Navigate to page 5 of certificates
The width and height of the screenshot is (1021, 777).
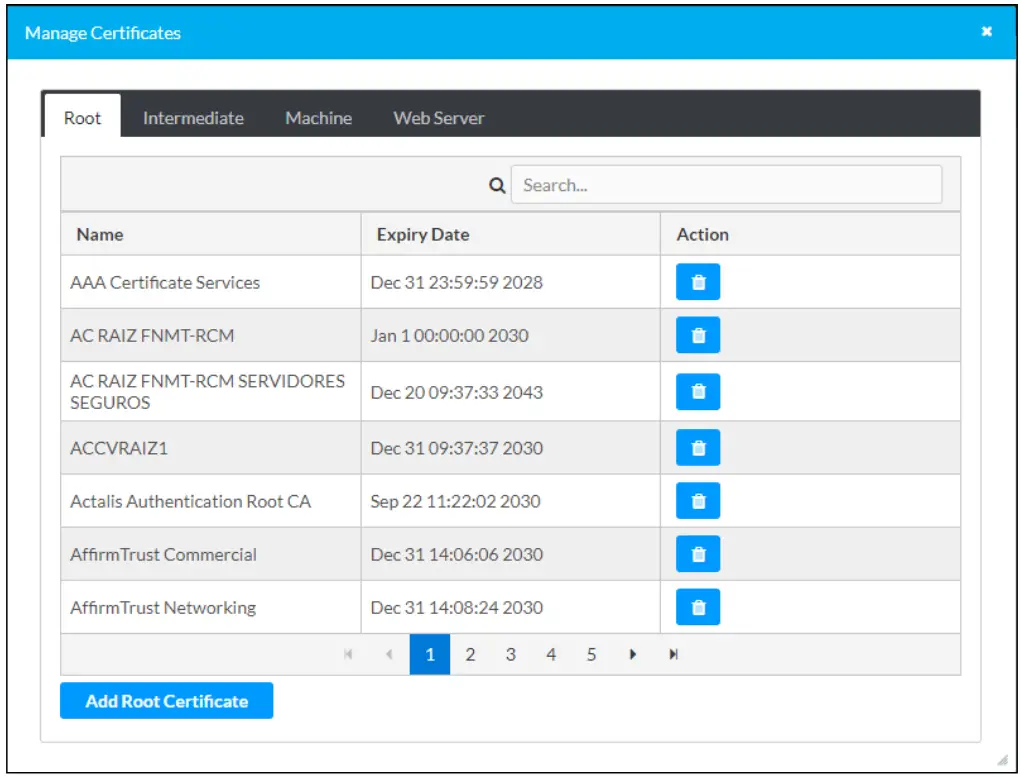pos(591,655)
